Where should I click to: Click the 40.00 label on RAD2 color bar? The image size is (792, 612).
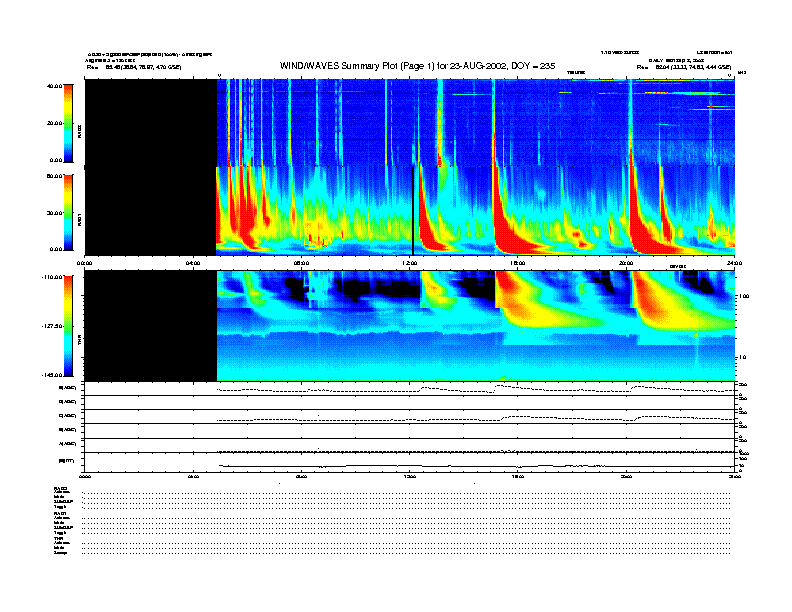(x=55, y=86)
